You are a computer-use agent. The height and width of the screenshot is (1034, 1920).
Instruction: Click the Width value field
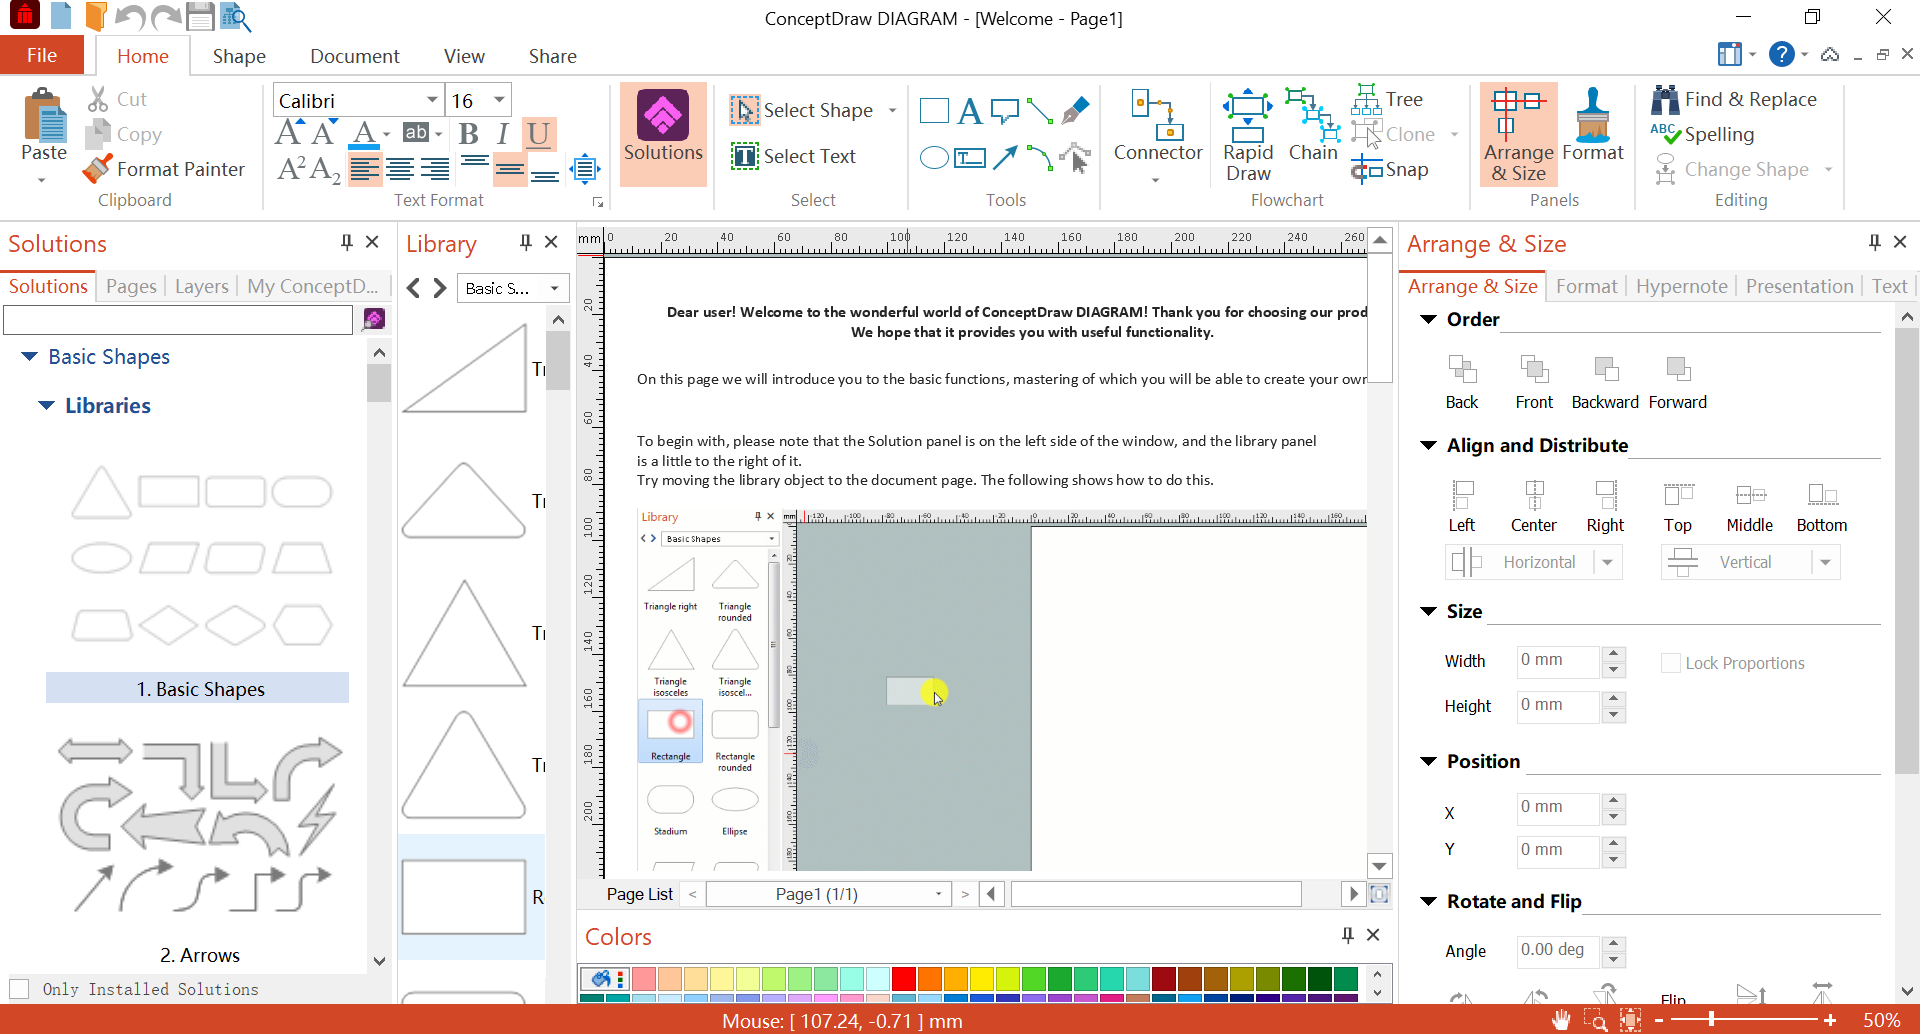tap(1557, 660)
